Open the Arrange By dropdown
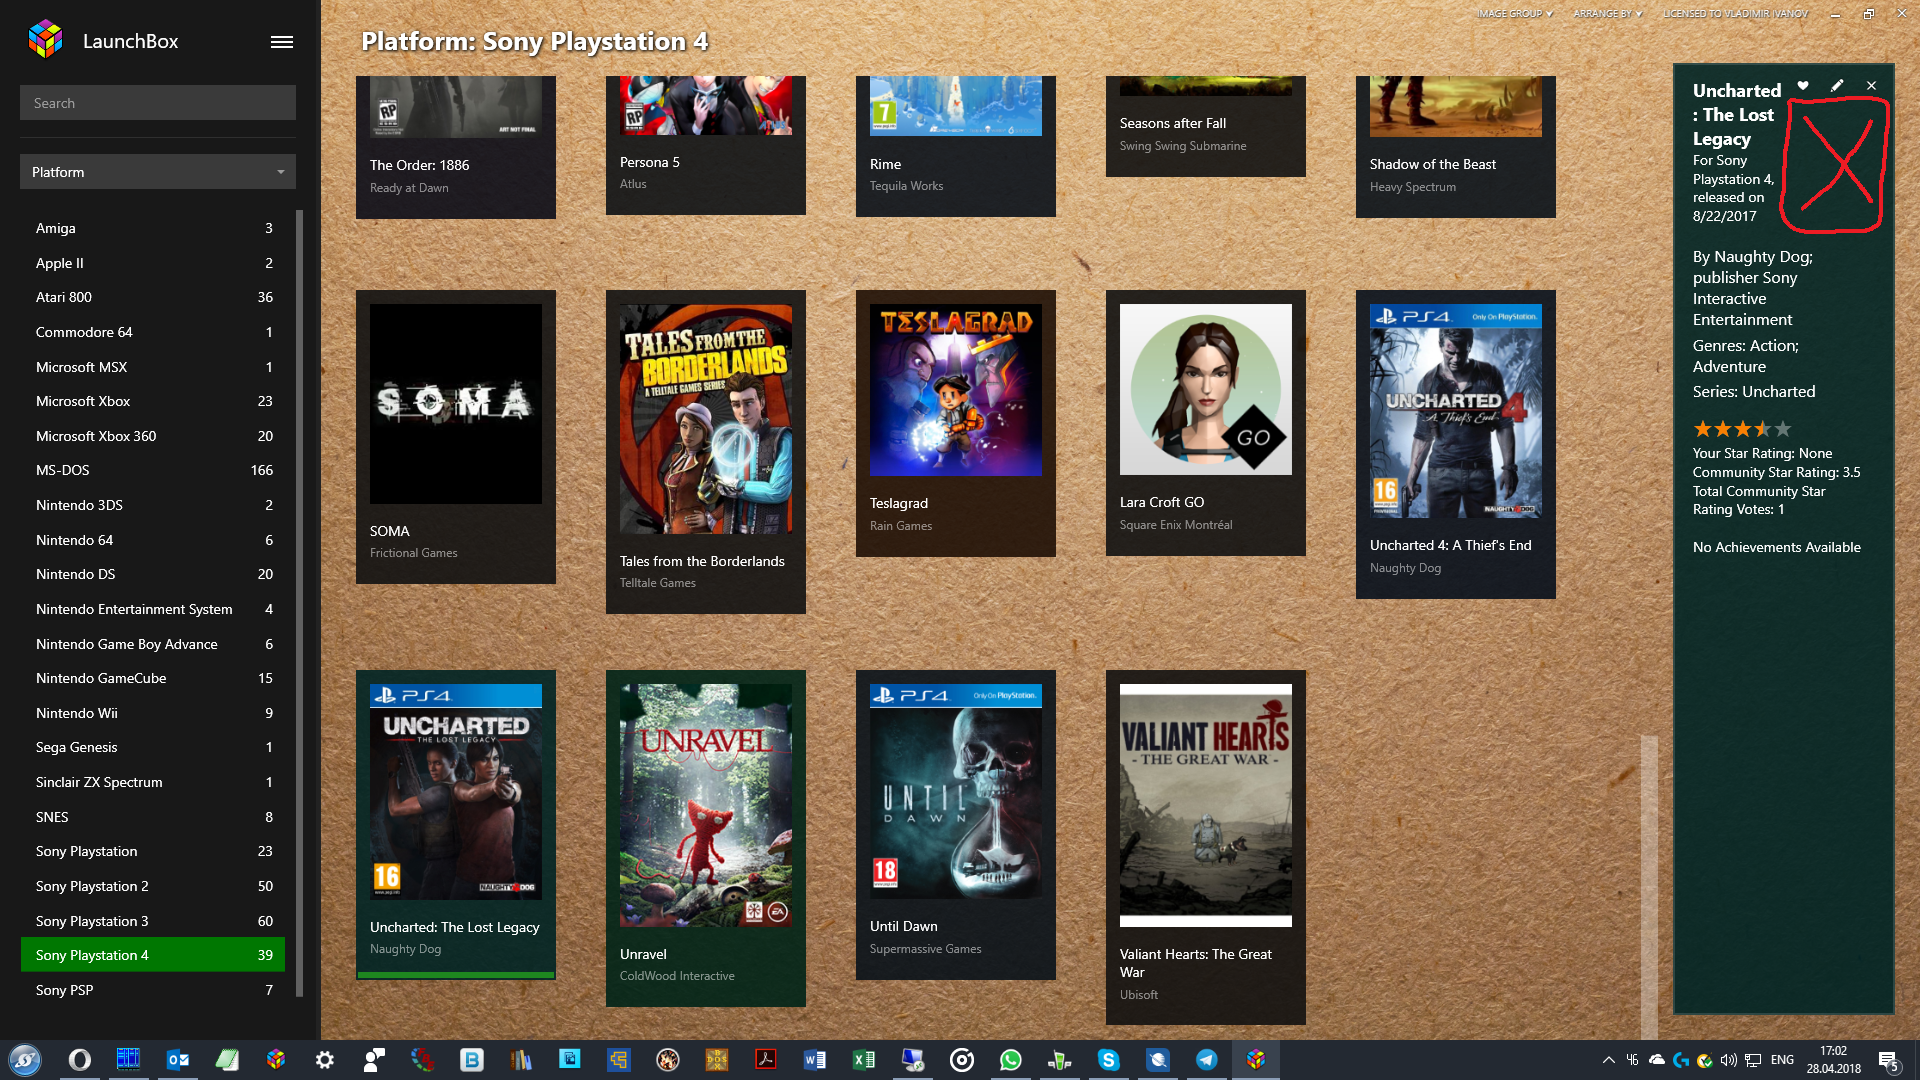 pyautogui.click(x=1607, y=14)
